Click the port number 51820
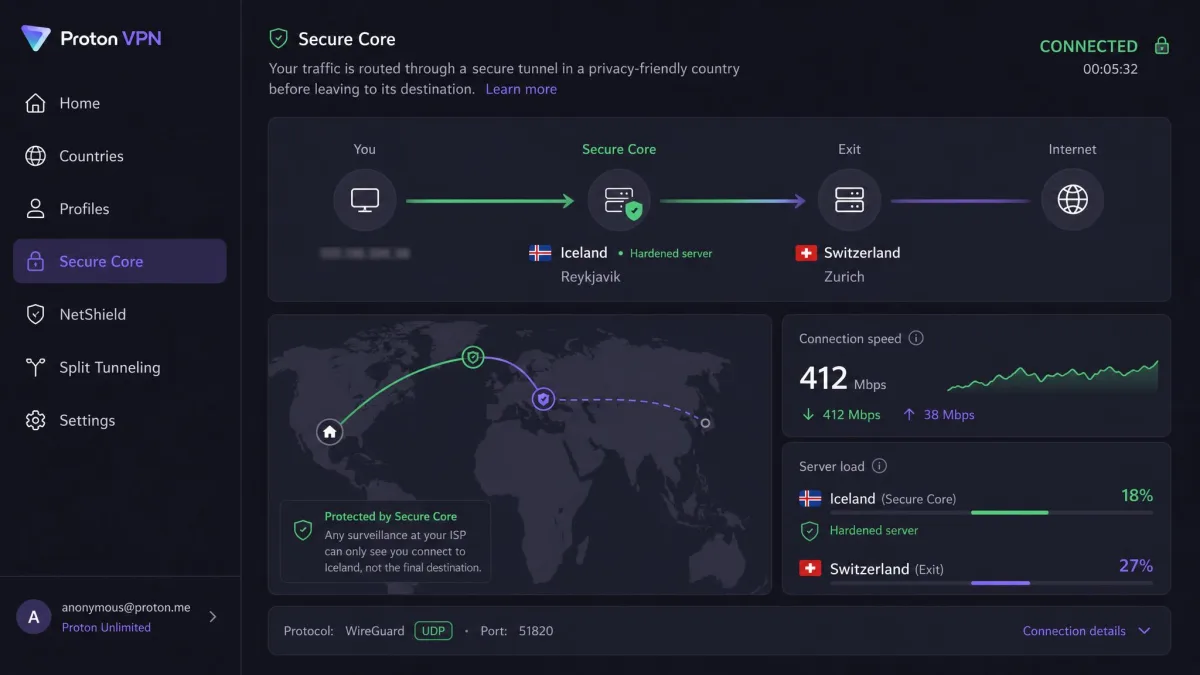 (x=536, y=631)
